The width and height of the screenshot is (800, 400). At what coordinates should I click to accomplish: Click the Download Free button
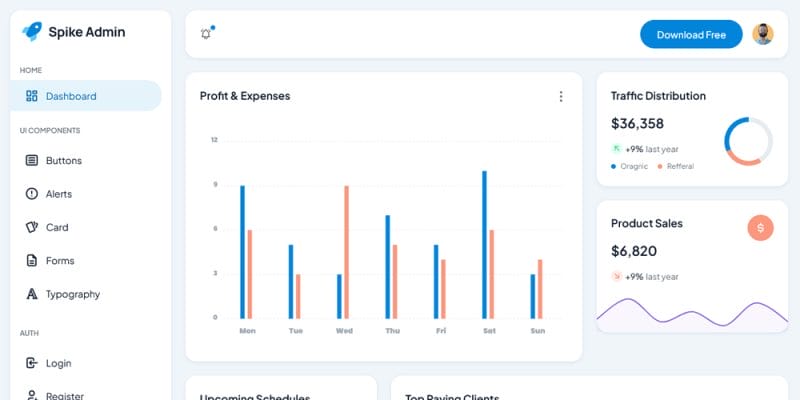tap(691, 34)
